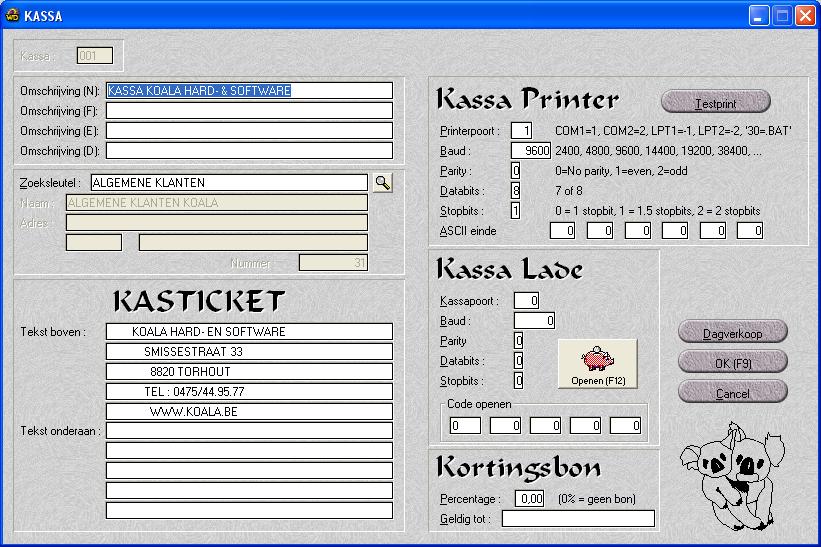Viewport: 821px width, 547px height.
Task: Click the printer Parity field
Action: coord(516,171)
